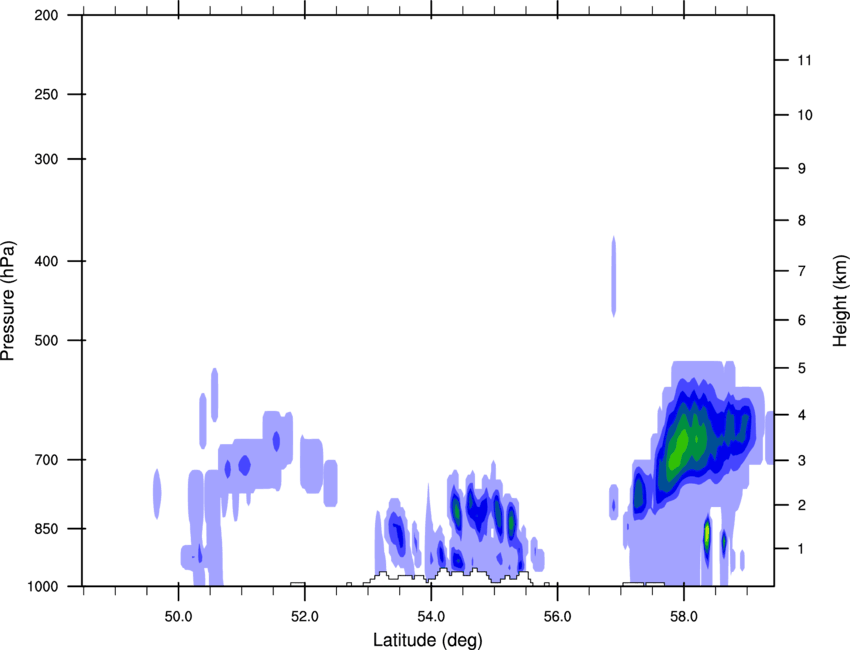
Task: Select the 850 pressure tick label
Action: (46, 529)
